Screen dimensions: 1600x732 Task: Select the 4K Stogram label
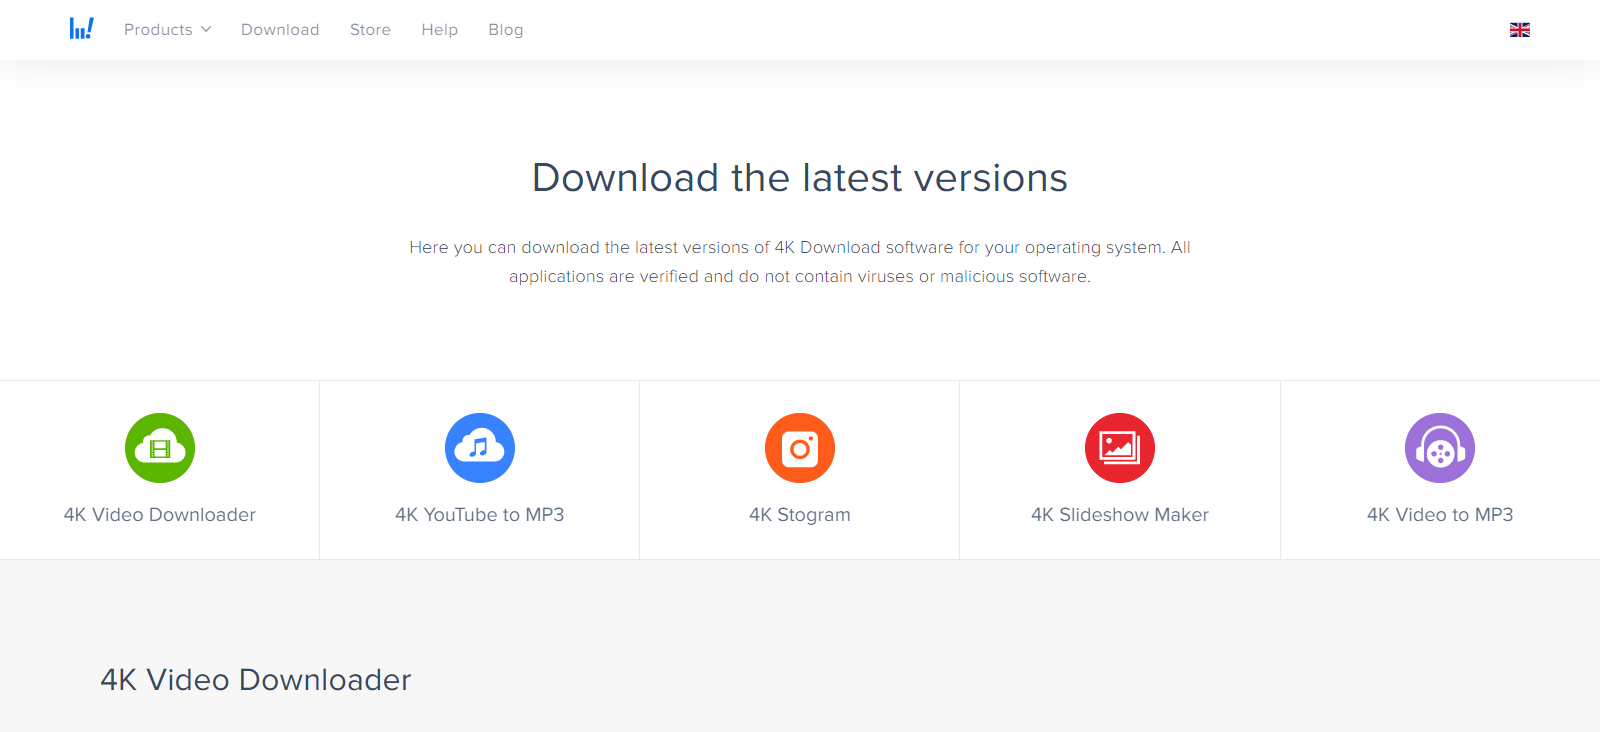tap(800, 515)
